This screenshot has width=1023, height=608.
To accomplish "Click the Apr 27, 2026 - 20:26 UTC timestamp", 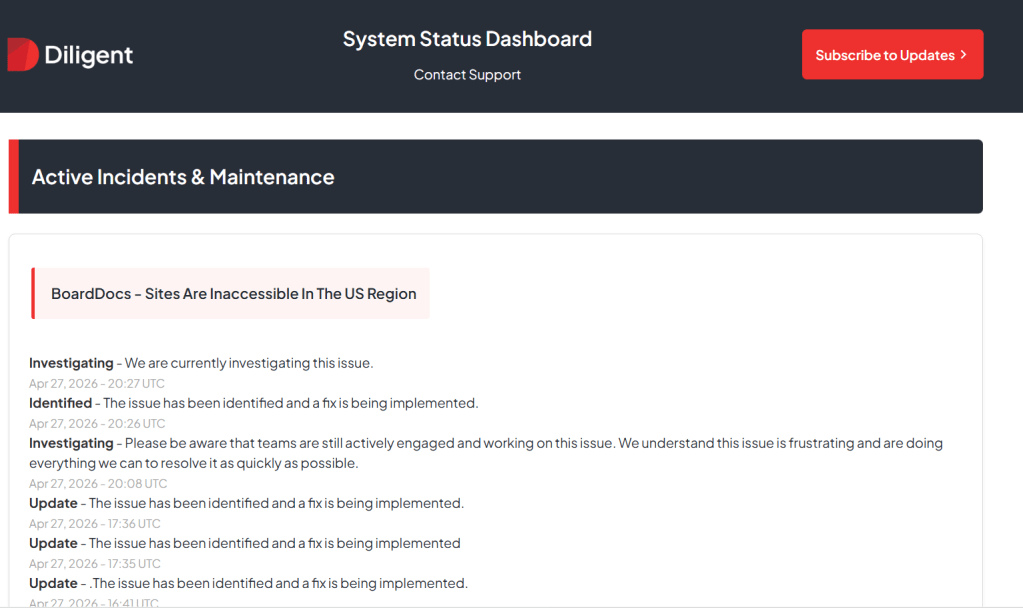I will coord(97,423).
